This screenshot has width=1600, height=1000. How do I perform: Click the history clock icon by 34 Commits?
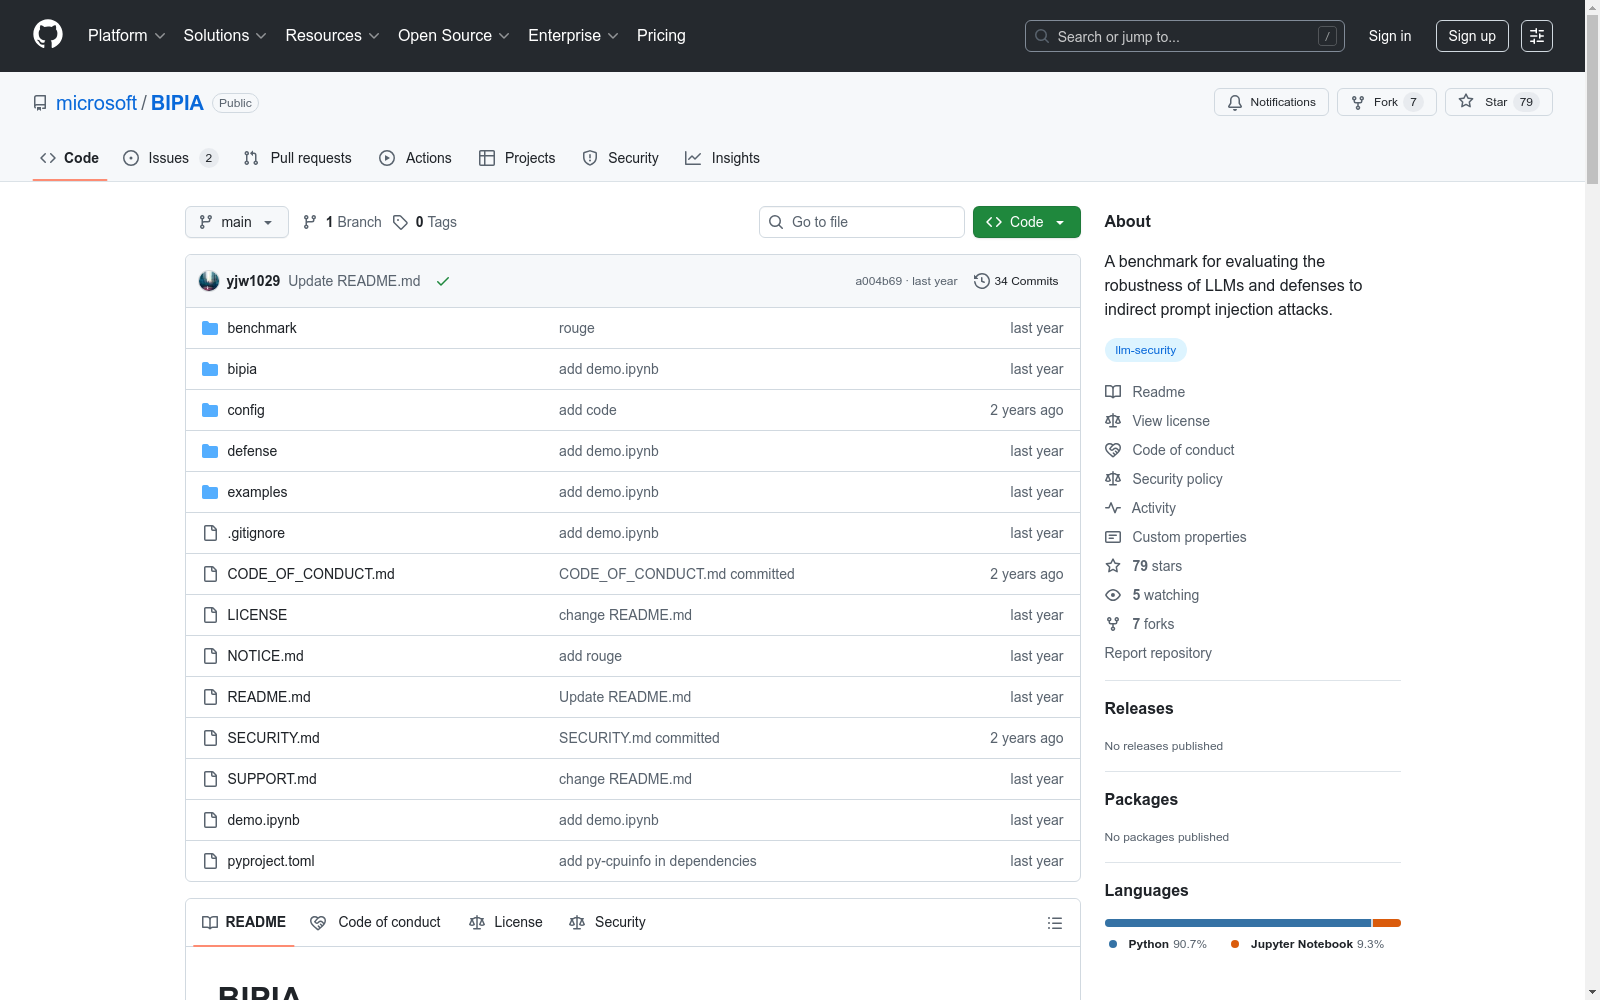[x=982, y=281]
